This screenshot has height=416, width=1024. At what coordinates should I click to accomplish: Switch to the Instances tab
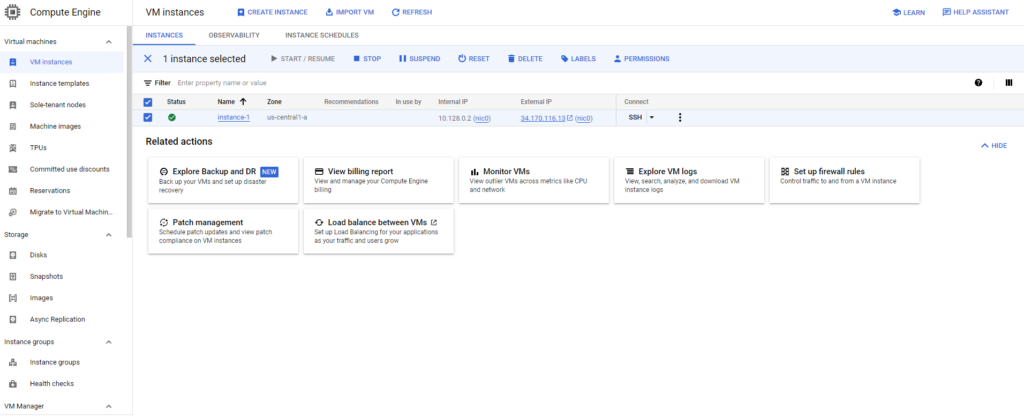click(164, 35)
